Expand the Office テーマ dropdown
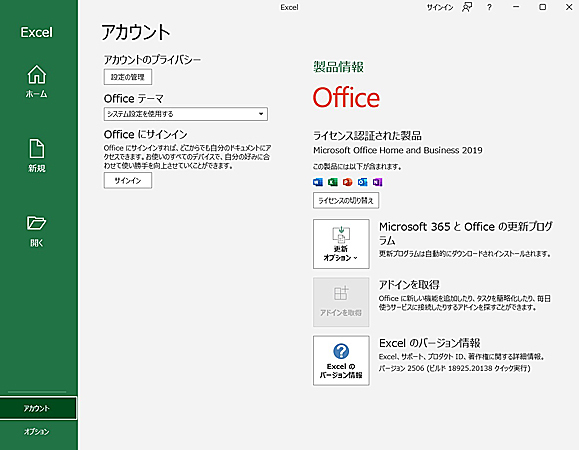Image resolution: width=579 pixels, height=450 pixels. point(186,114)
